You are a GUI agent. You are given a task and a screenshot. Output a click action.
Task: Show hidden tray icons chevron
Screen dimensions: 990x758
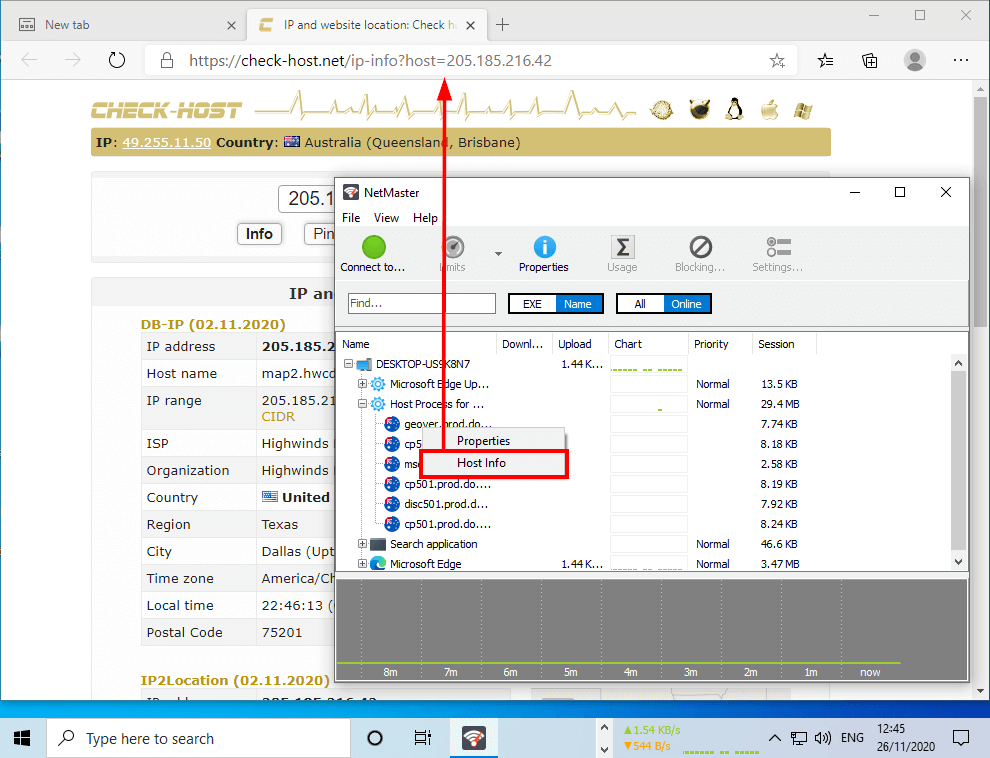(x=775, y=738)
